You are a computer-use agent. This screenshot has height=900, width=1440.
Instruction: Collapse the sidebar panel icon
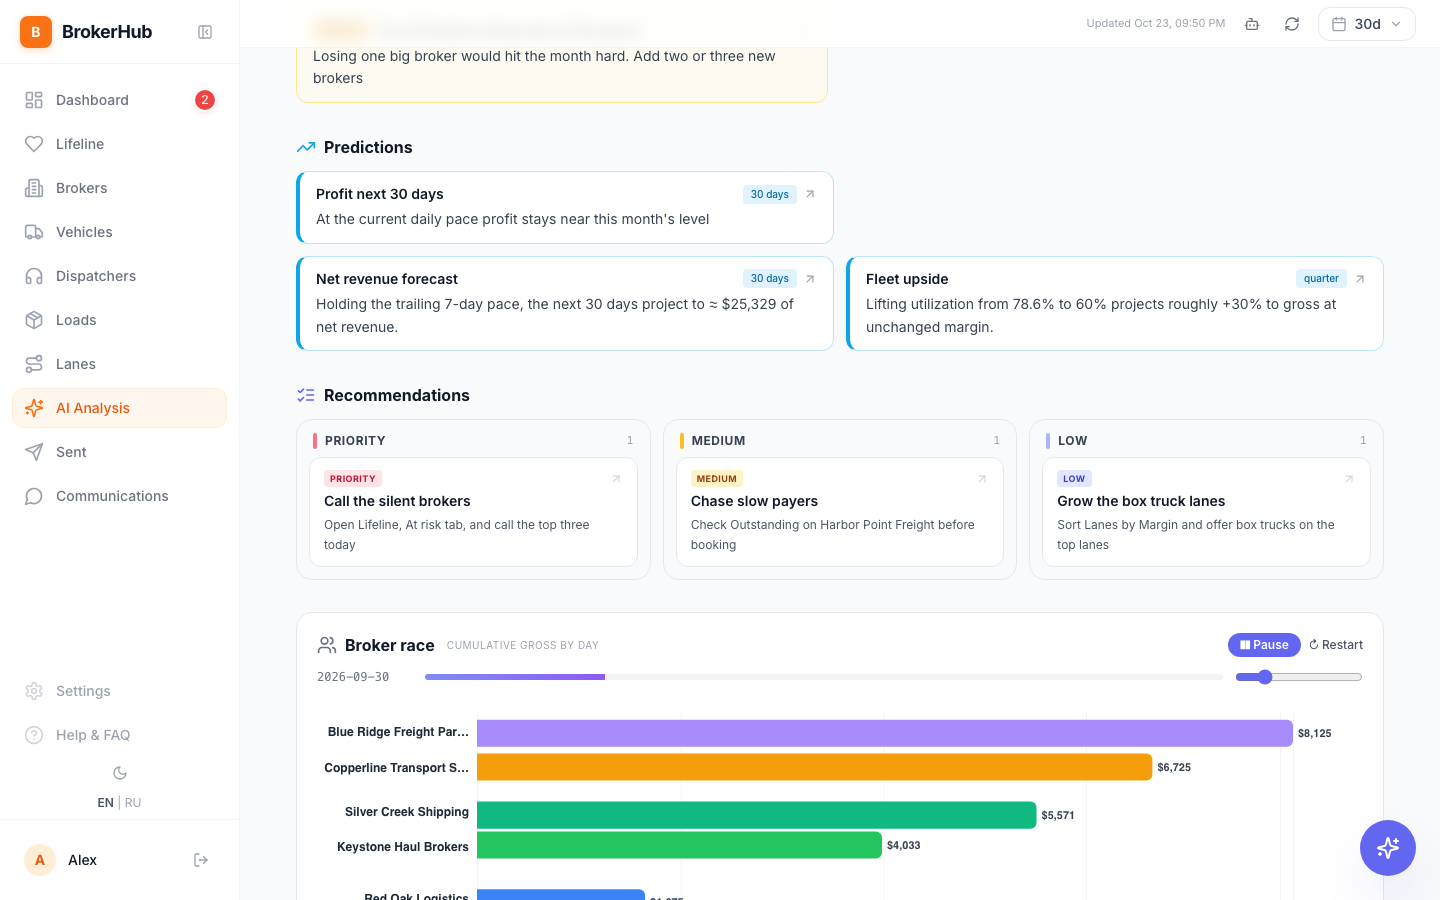tap(205, 32)
